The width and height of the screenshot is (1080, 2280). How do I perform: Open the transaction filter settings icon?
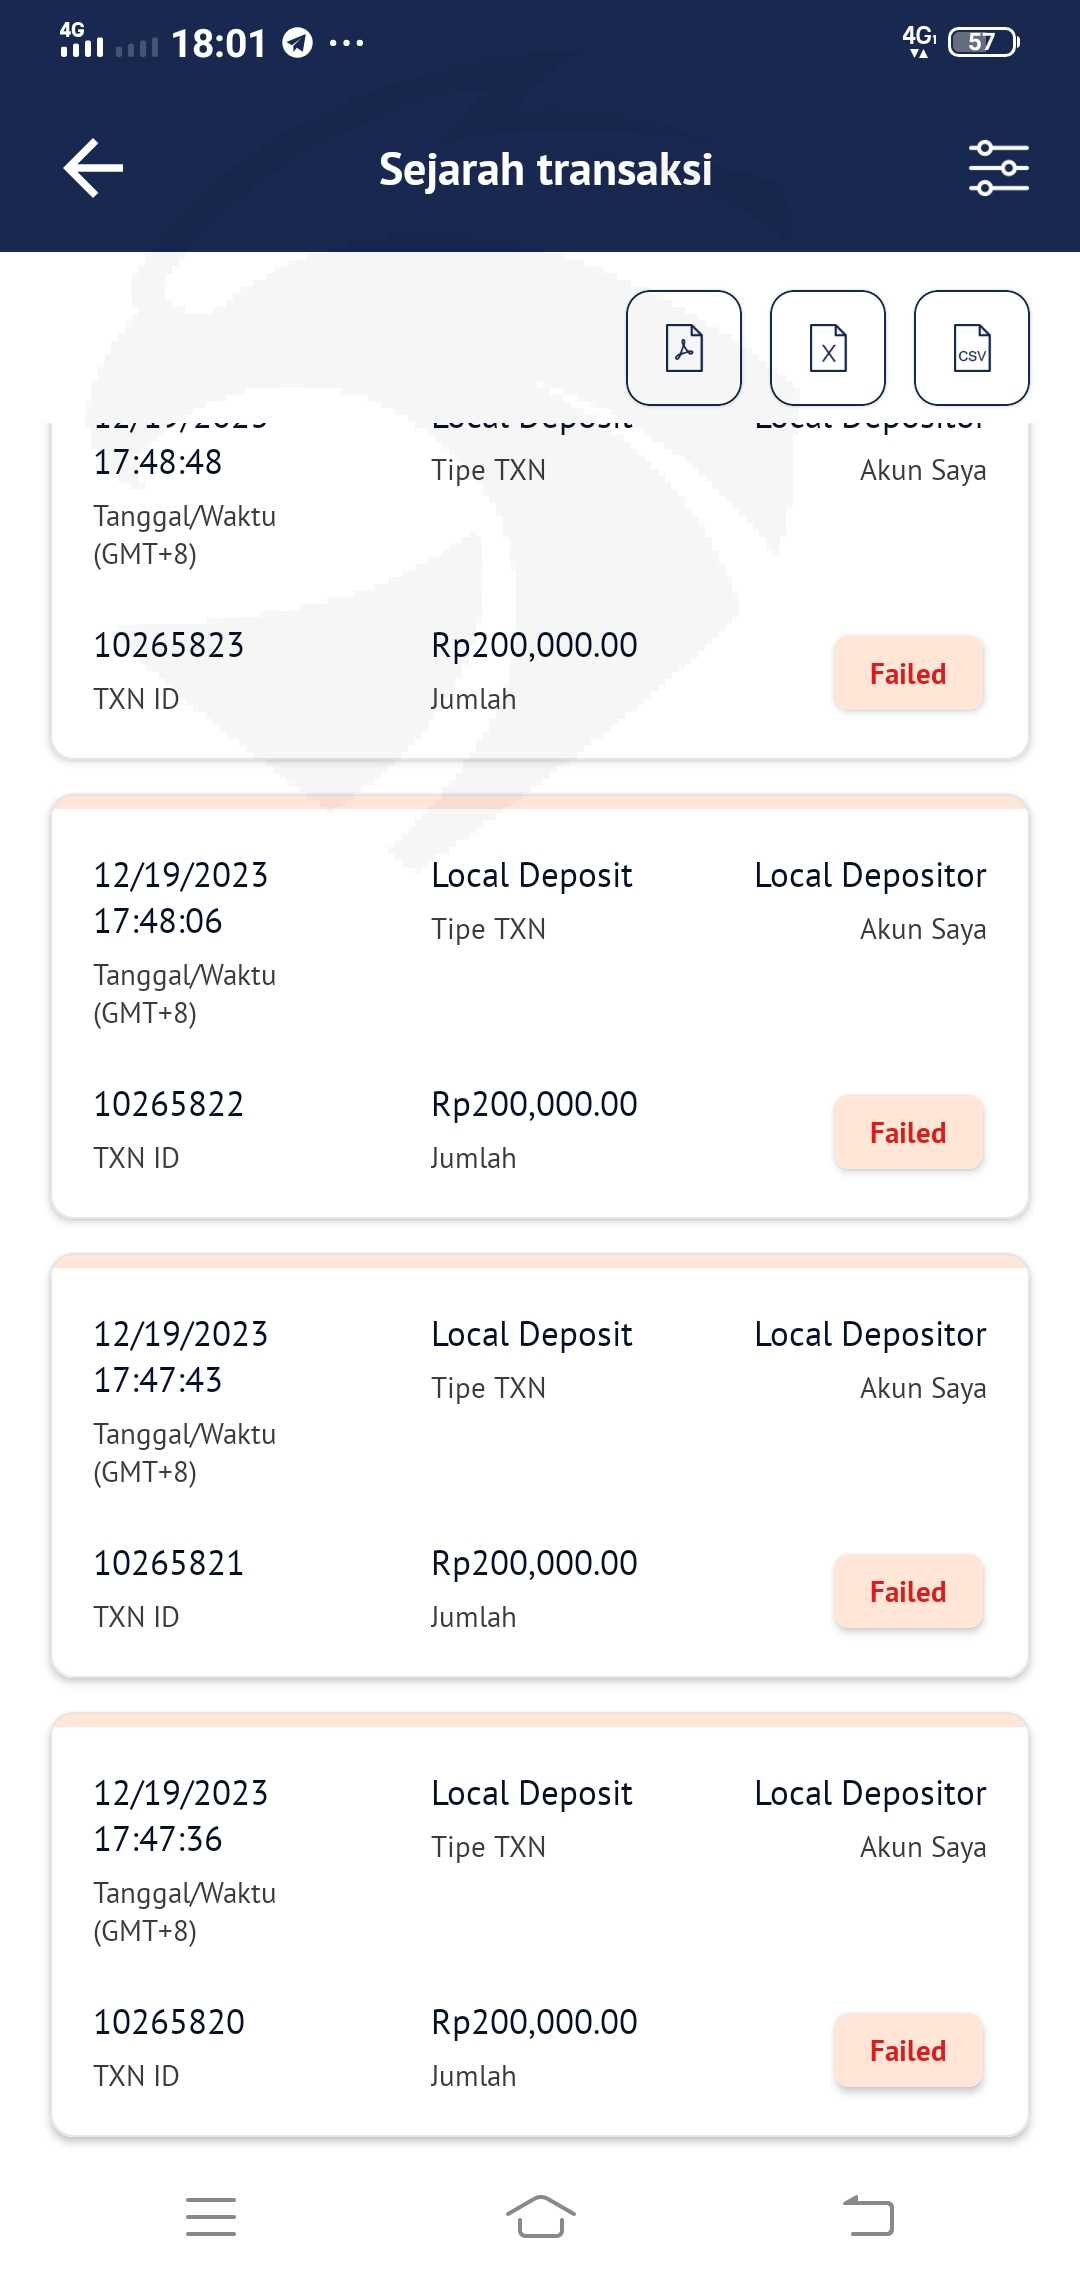point(998,168)
